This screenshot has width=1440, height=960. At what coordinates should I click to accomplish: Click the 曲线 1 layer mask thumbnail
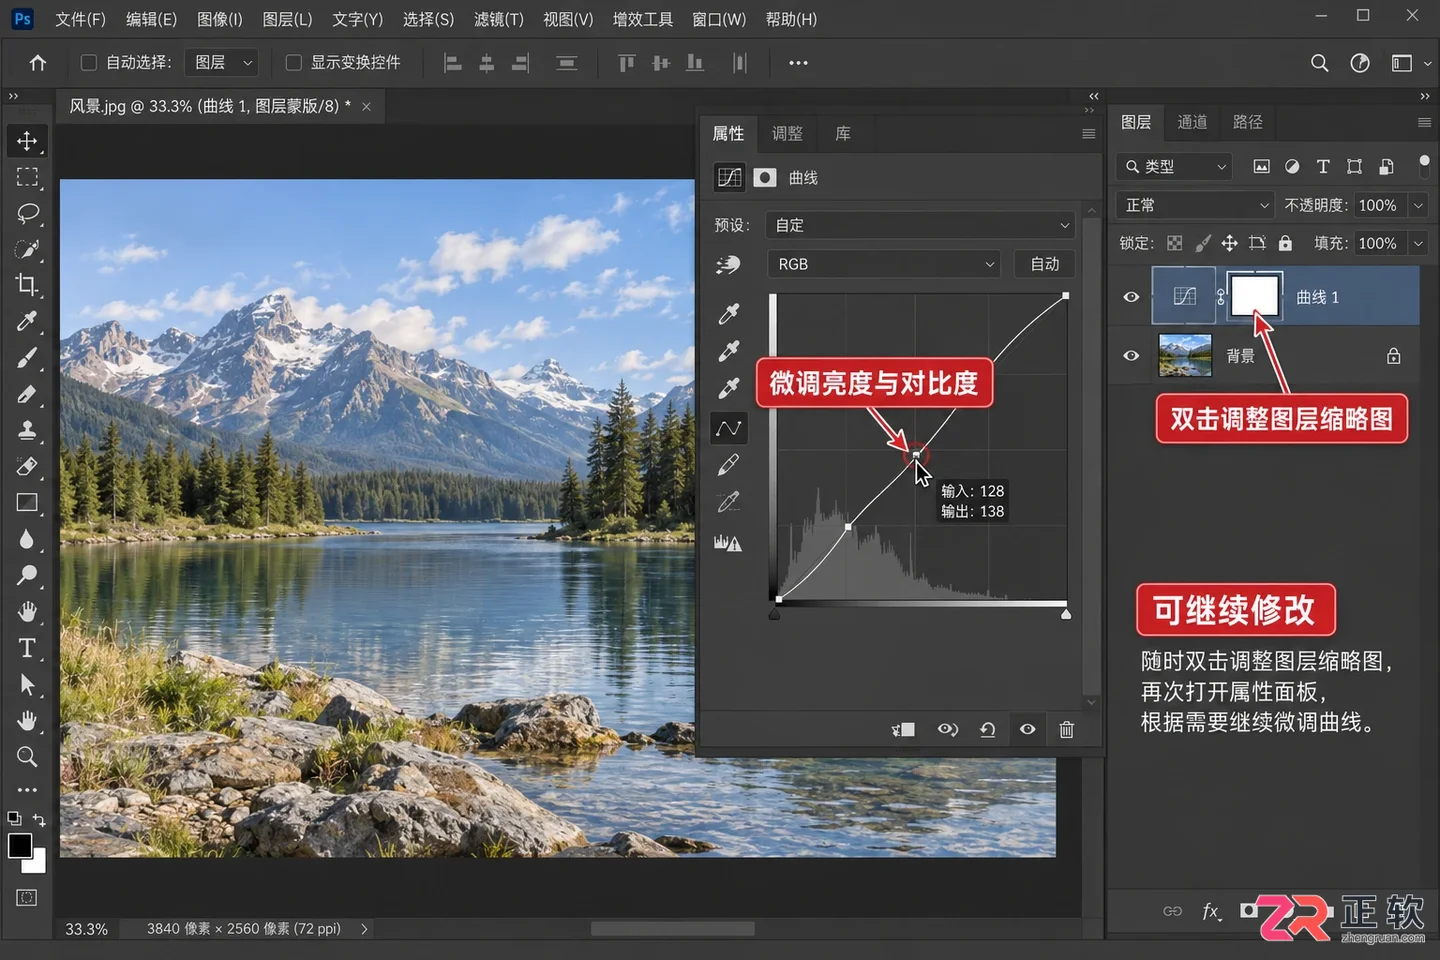(x=1254, y=296)
